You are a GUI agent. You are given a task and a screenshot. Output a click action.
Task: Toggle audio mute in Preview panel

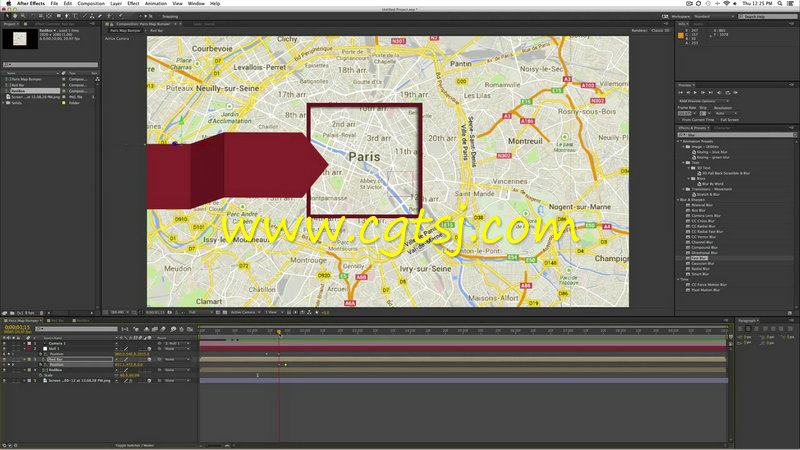[x=719, y=92]
